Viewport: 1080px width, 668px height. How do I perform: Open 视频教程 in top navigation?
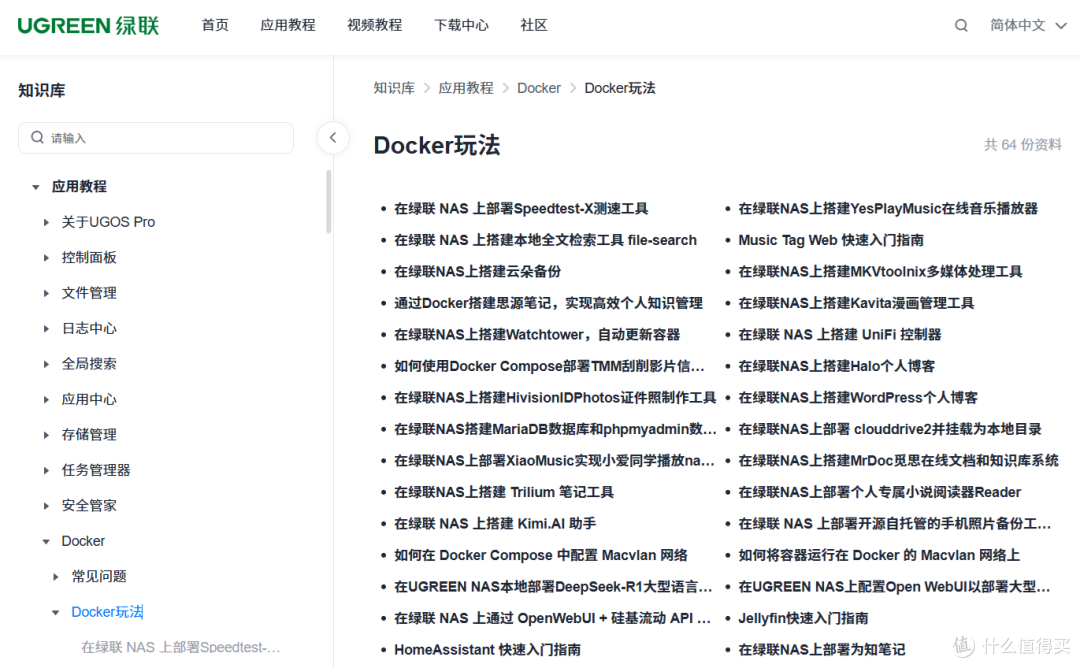pyautogui.click(x=375, y=25)
